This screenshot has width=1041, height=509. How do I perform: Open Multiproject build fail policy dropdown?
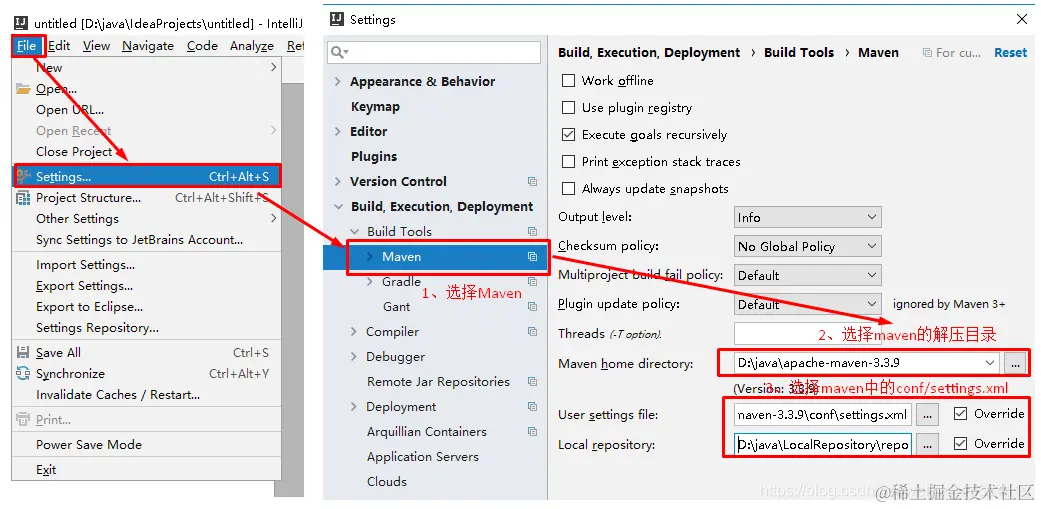pos(807,275)
